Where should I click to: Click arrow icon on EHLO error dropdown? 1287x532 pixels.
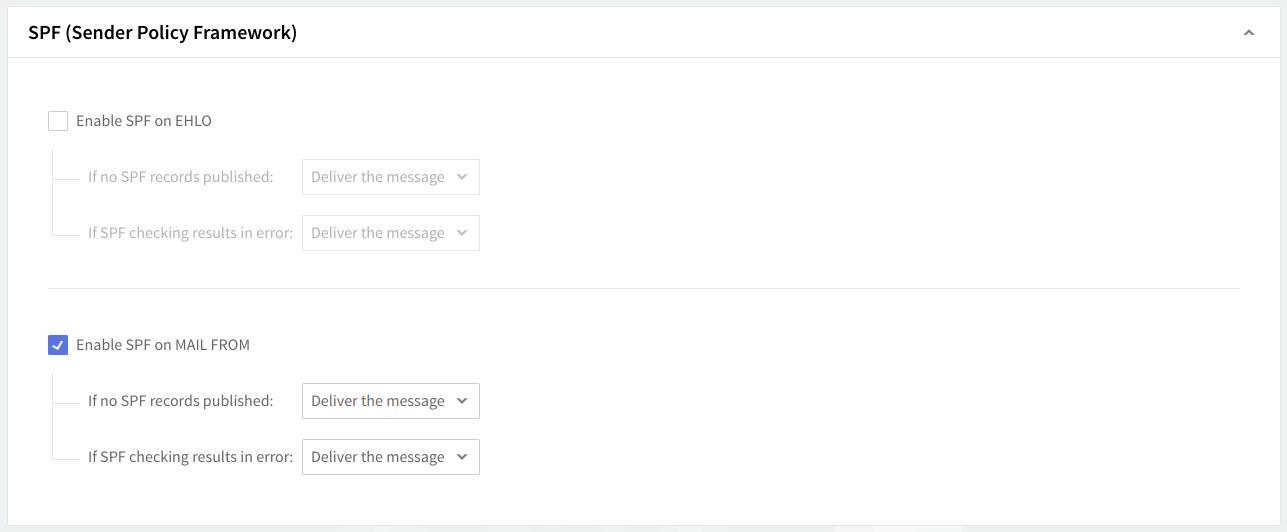click(462, 233)
